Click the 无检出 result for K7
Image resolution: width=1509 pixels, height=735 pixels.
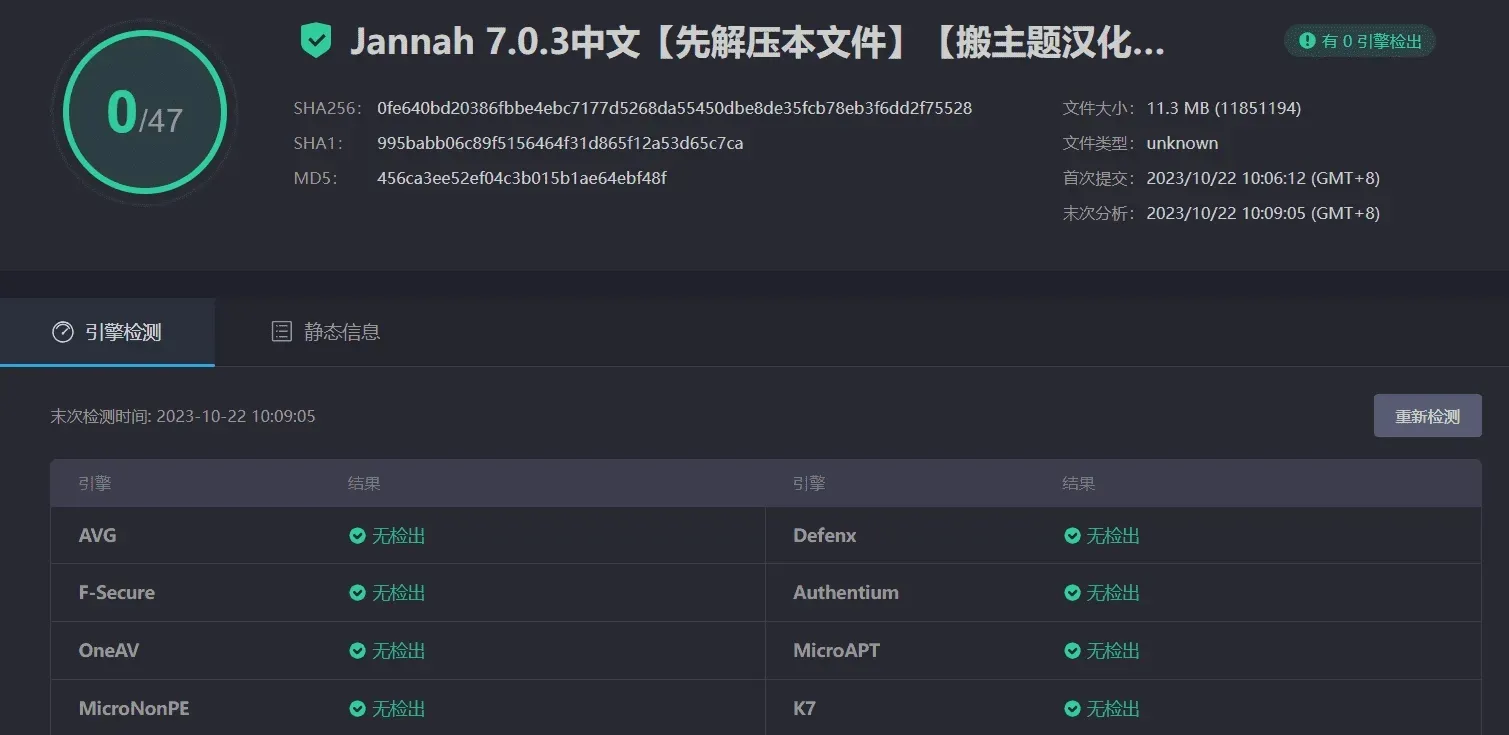1113,709
